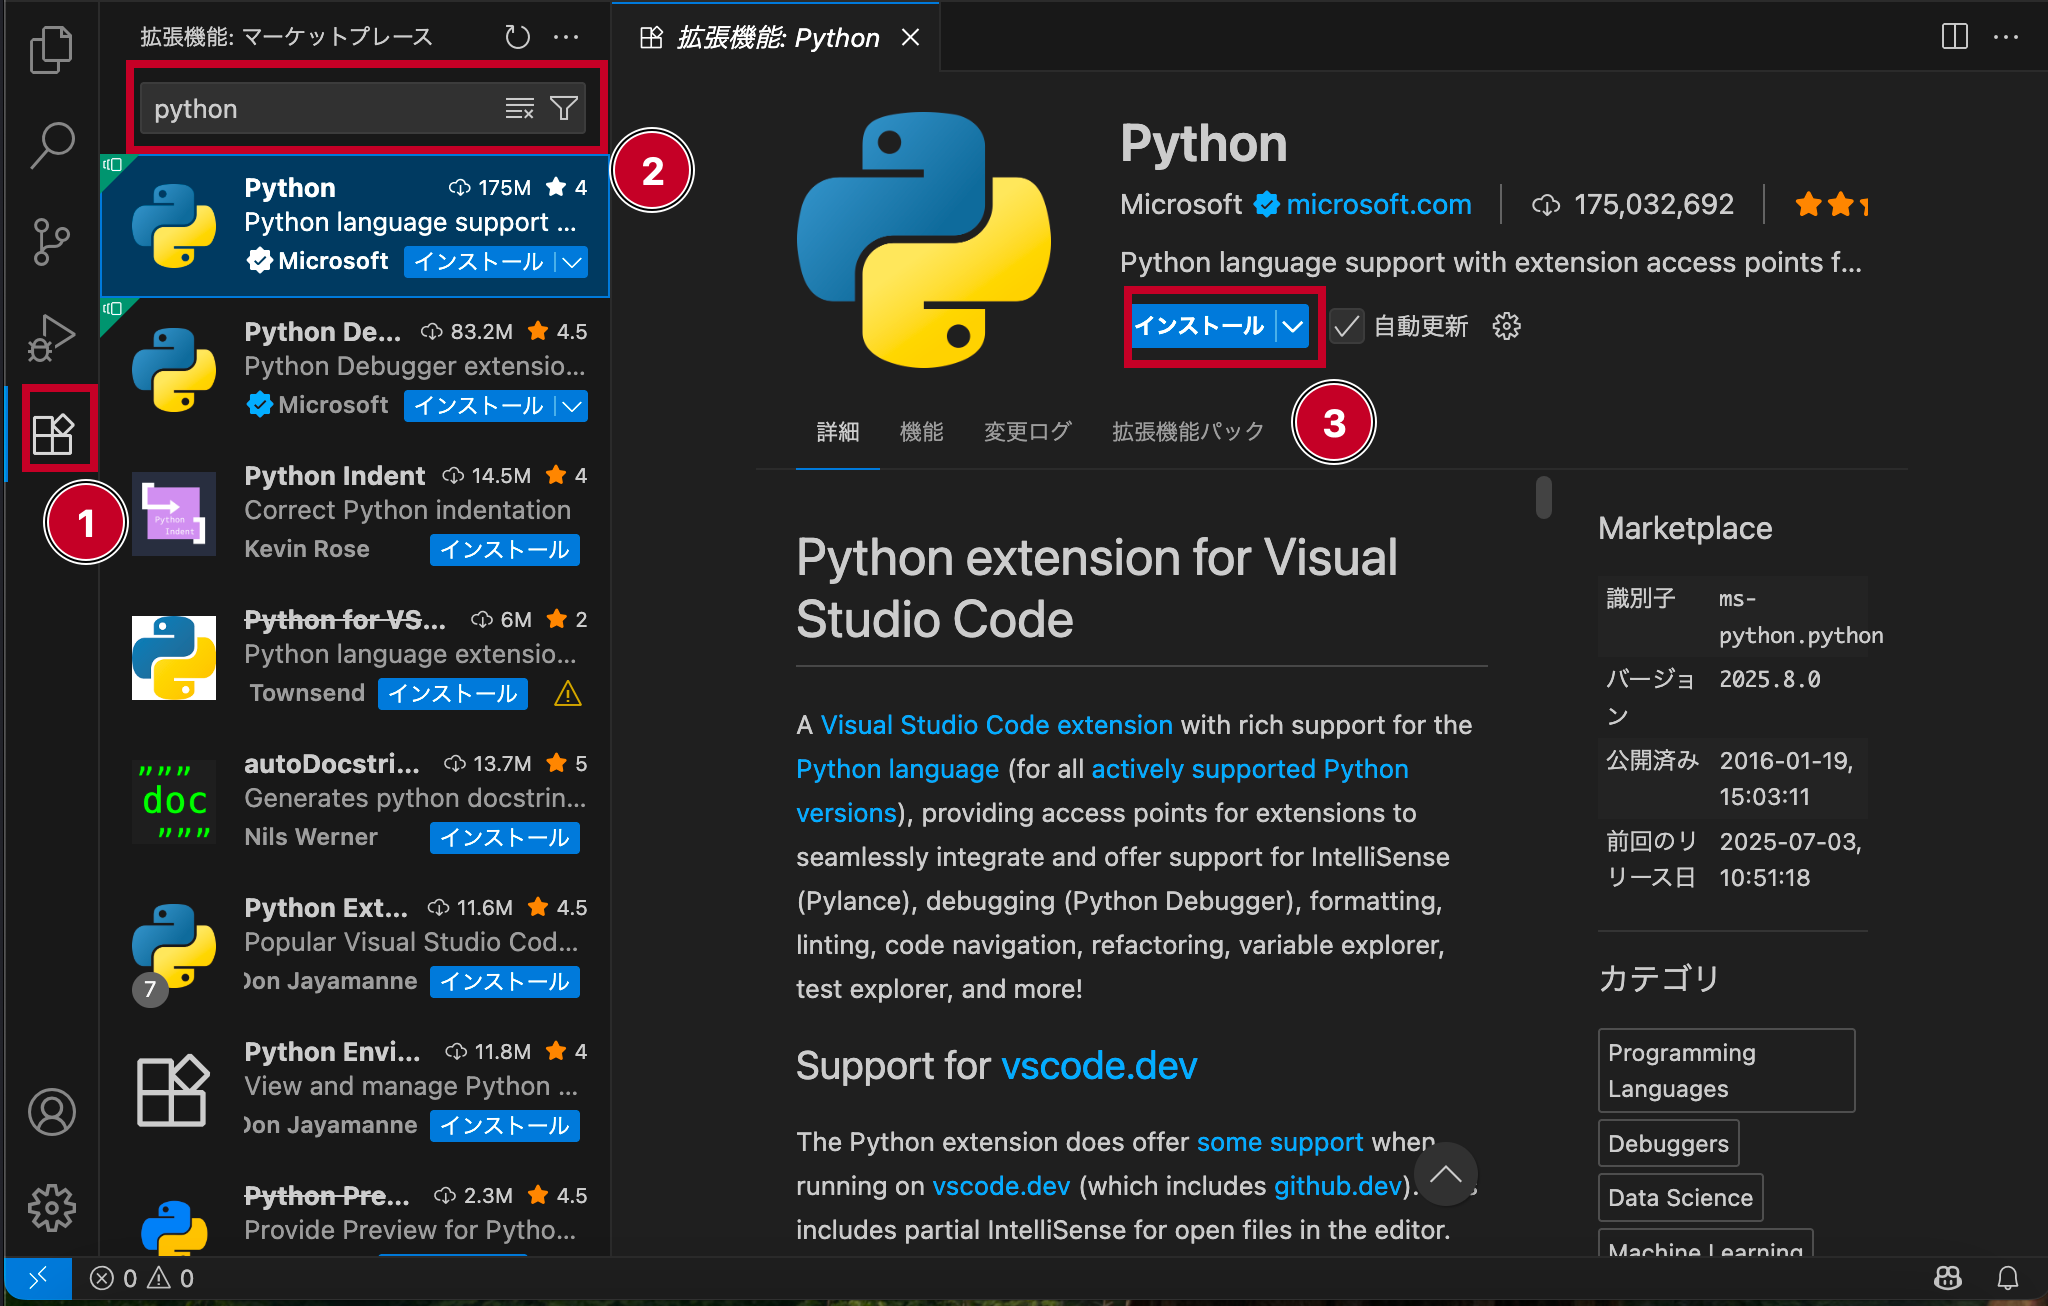This screenshot has height=1306, width=2048.
Task: Clear the extension search results
Action: pos(519,108)
